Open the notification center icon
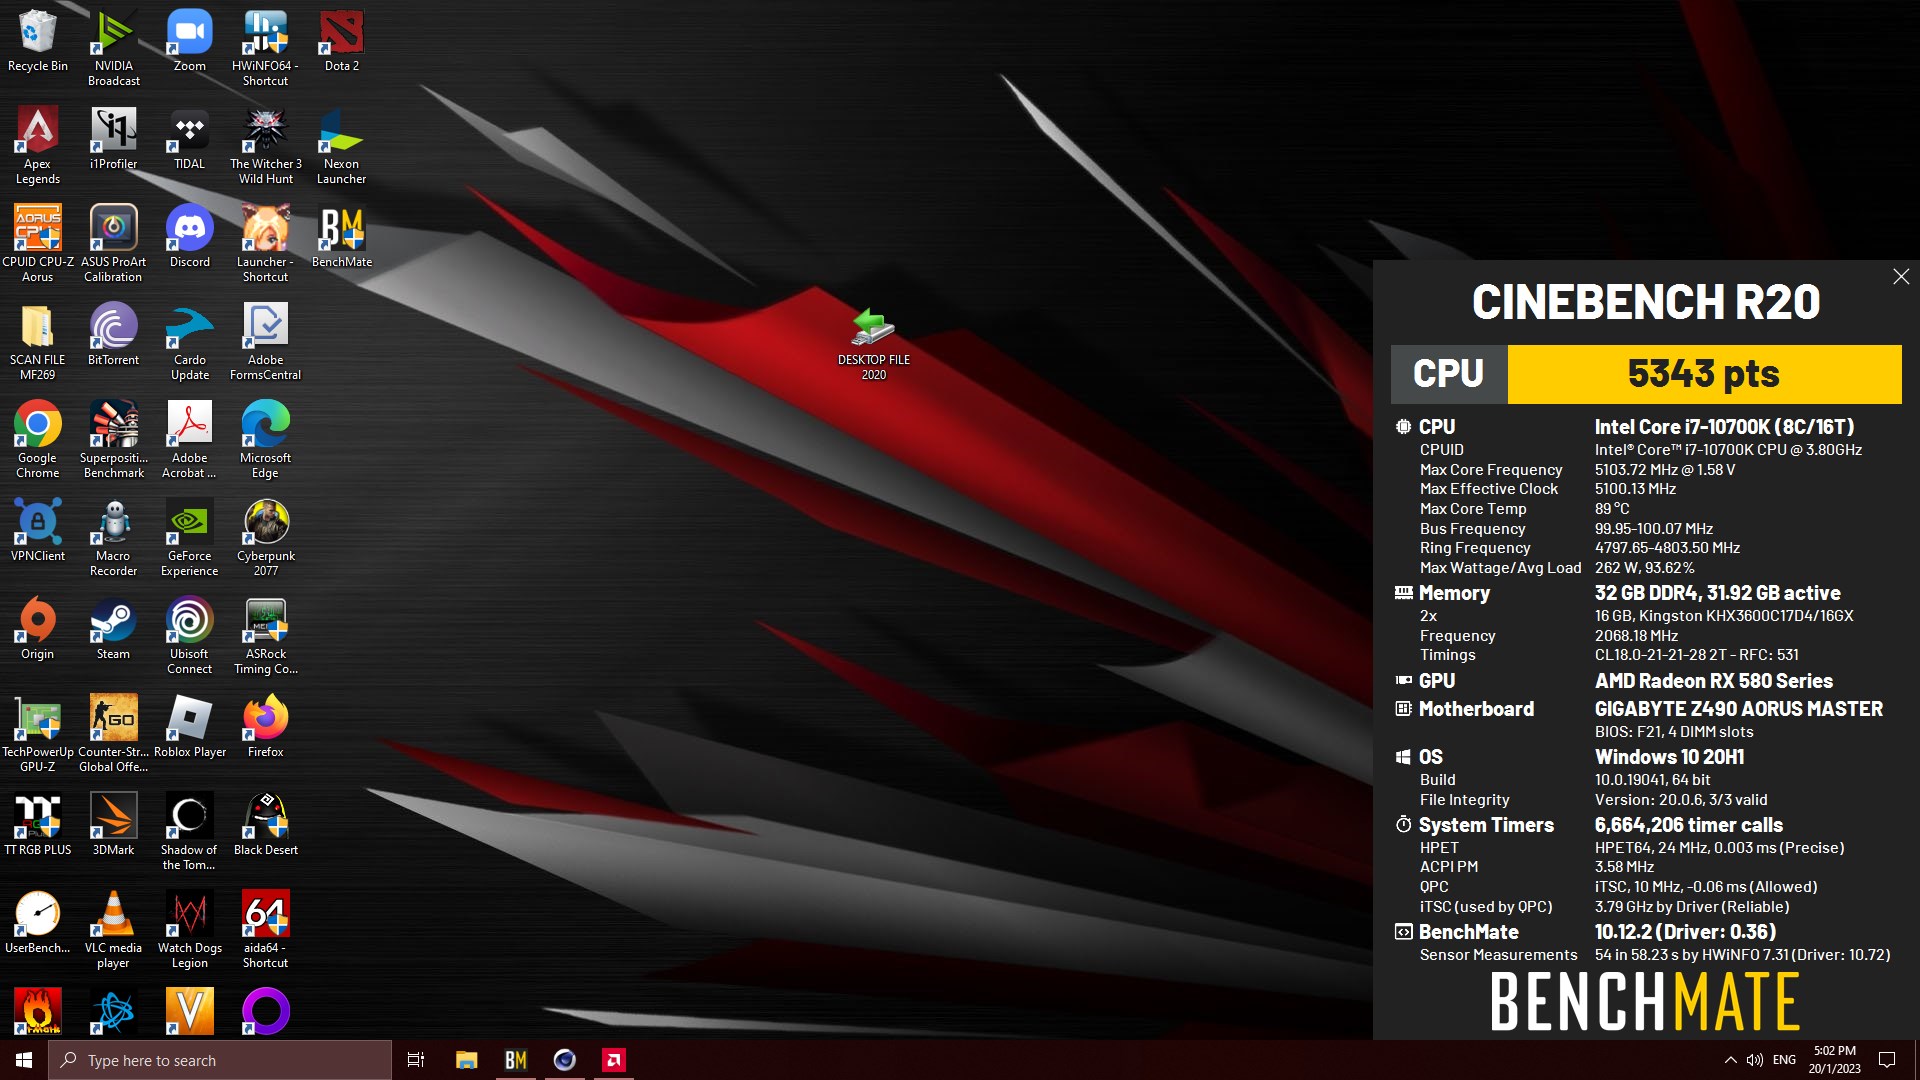The image size is (1920, 1080). pyautogui.click(x=1887, y=1060)
